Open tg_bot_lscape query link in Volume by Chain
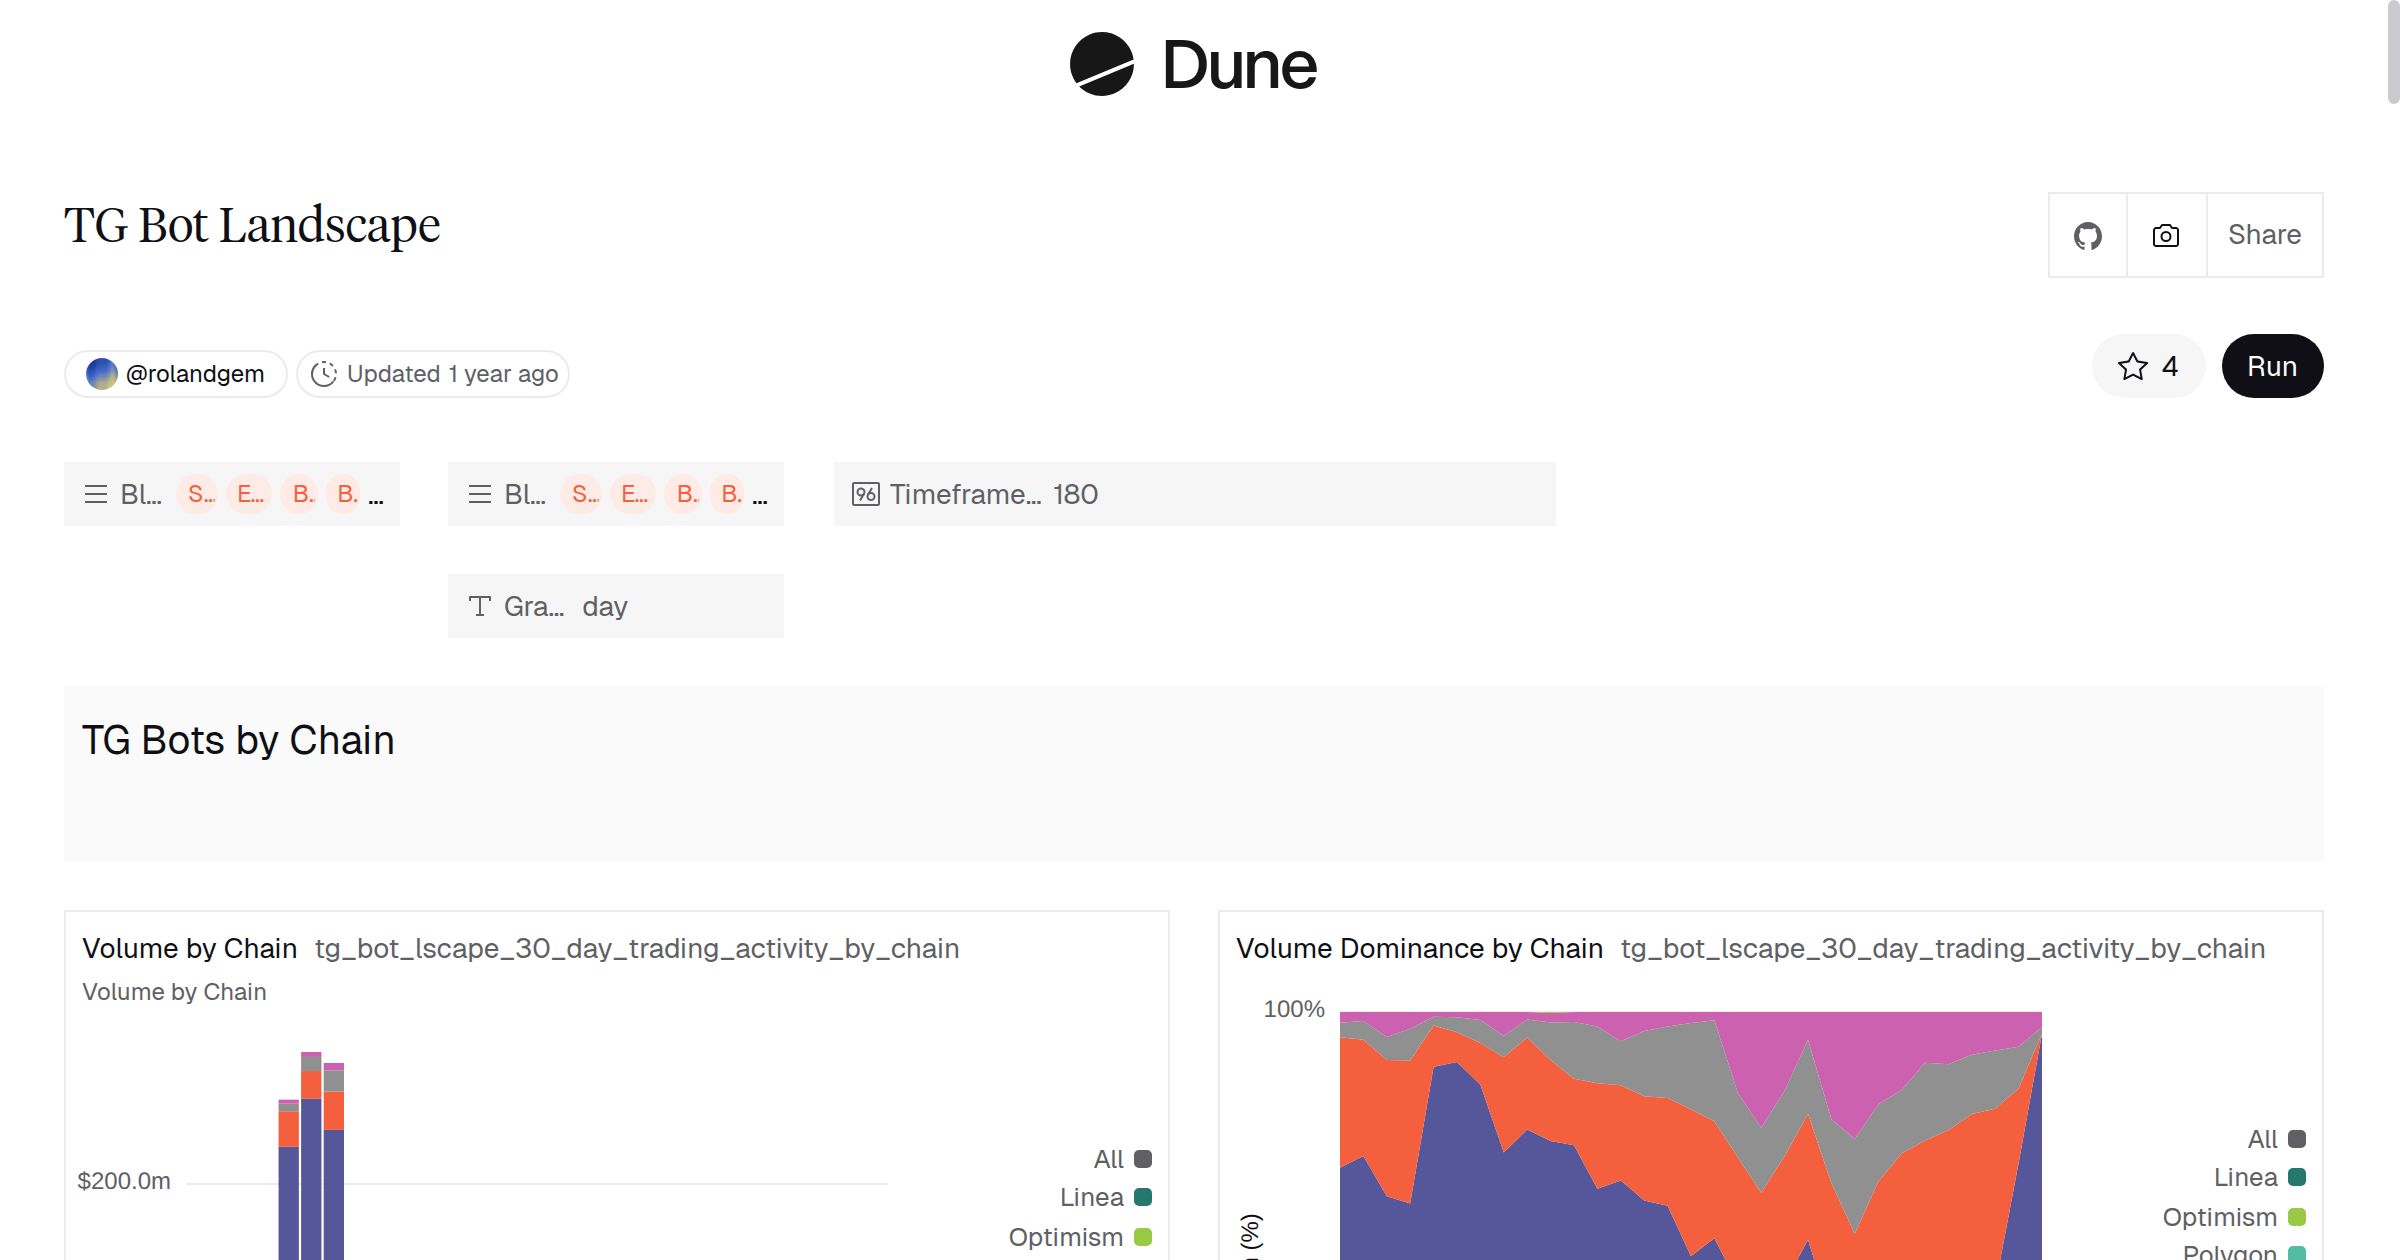Image resolution: width=2400 pixels, height=1260 pixels. click(x=636, y=949)
